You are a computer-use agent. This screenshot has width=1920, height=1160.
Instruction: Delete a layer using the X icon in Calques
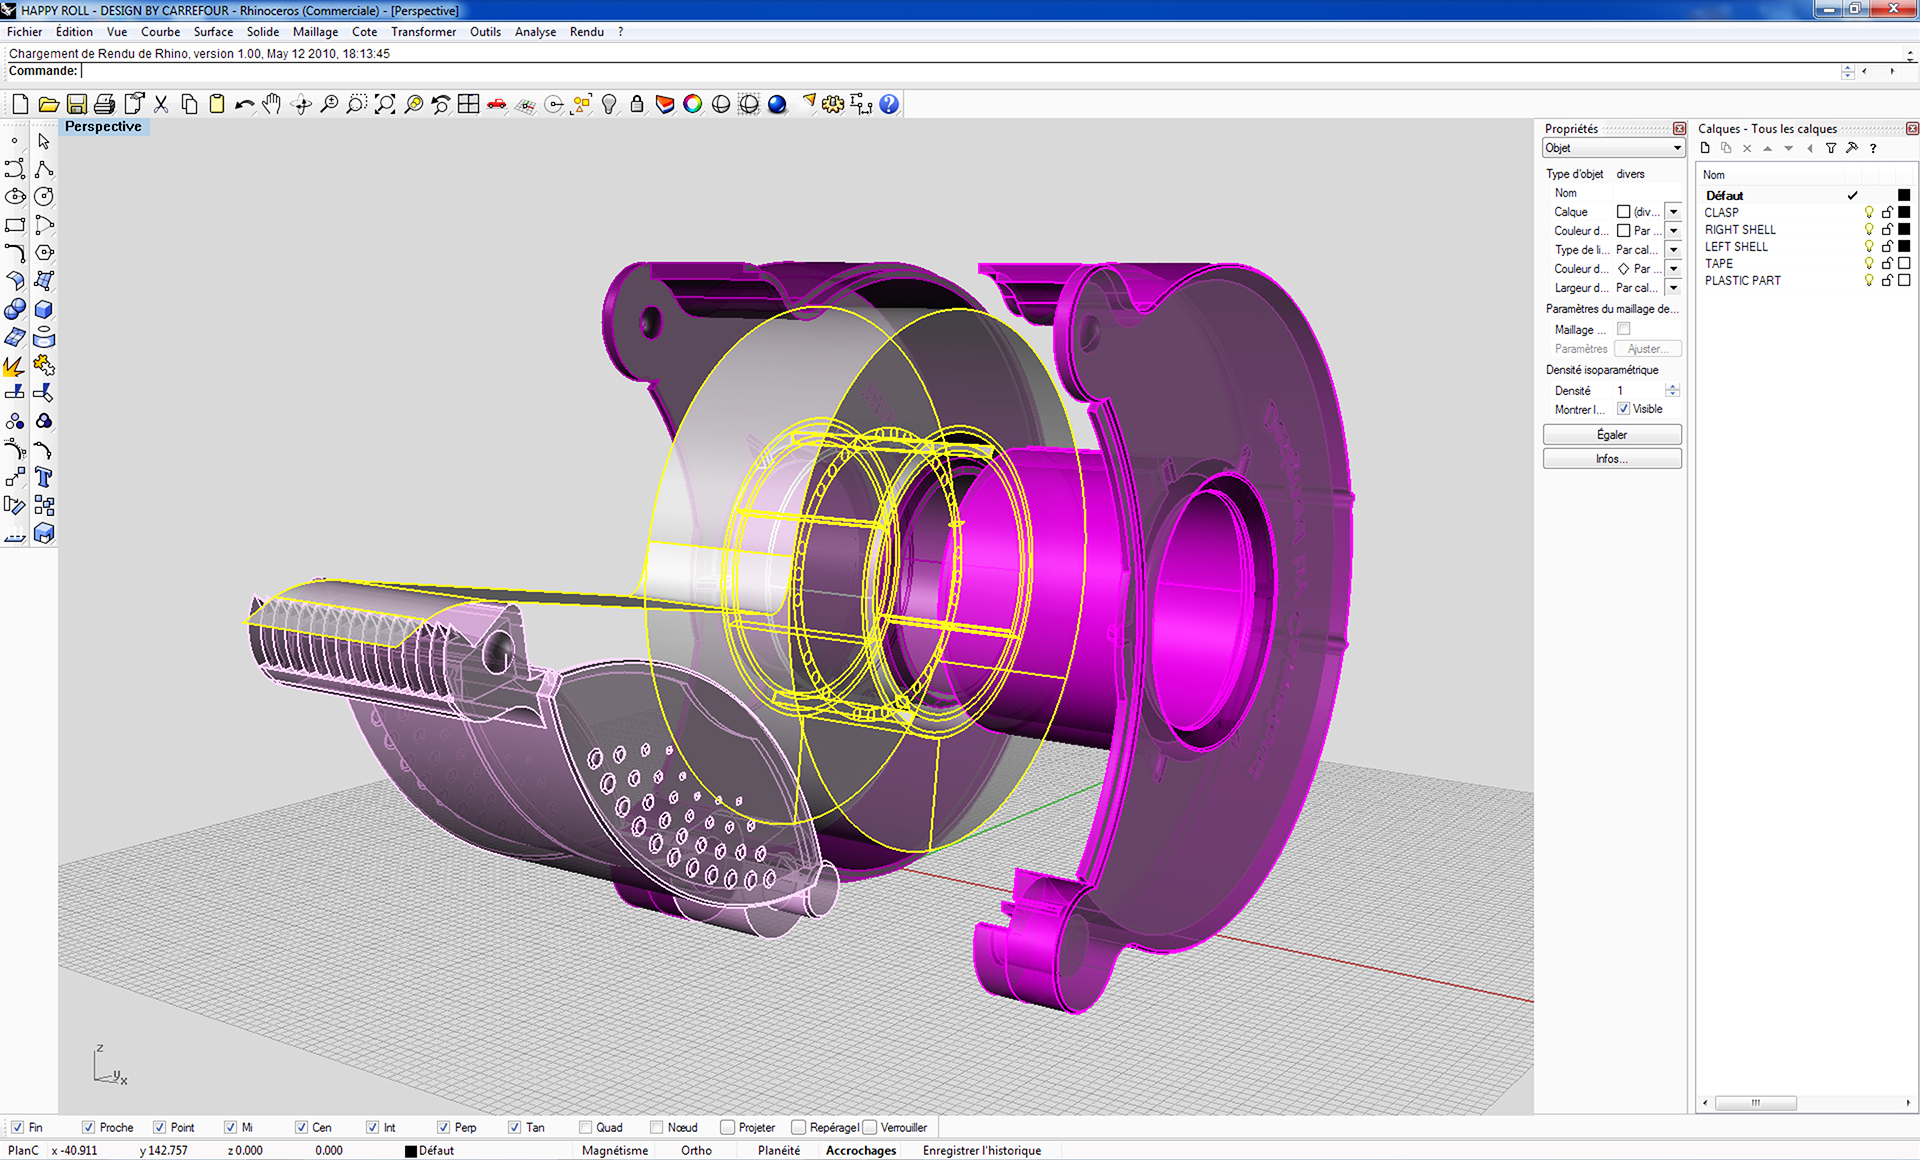coord(1747,148)
